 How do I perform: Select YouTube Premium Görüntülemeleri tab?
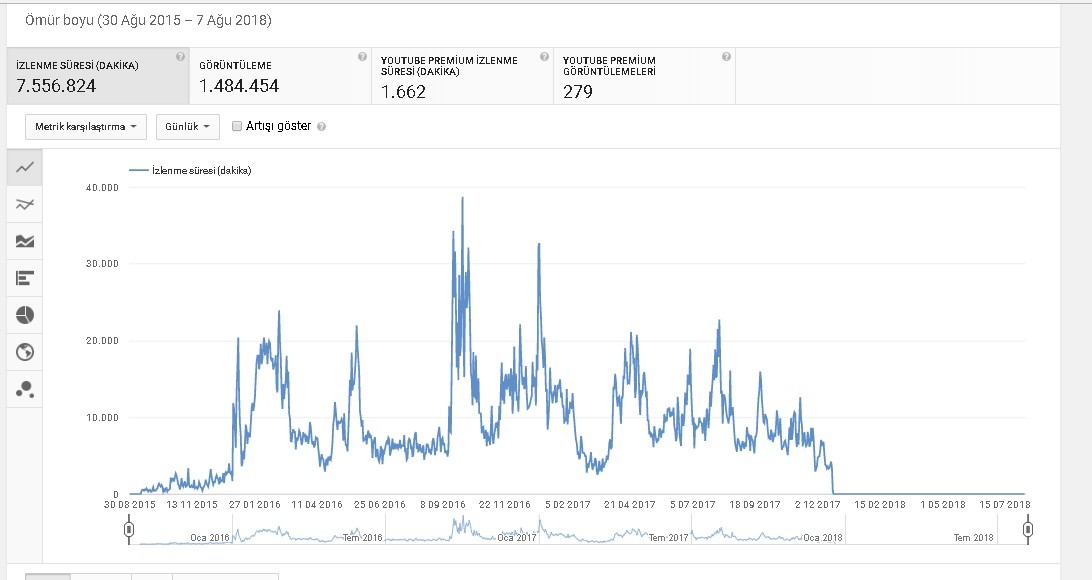pos(644,76)
